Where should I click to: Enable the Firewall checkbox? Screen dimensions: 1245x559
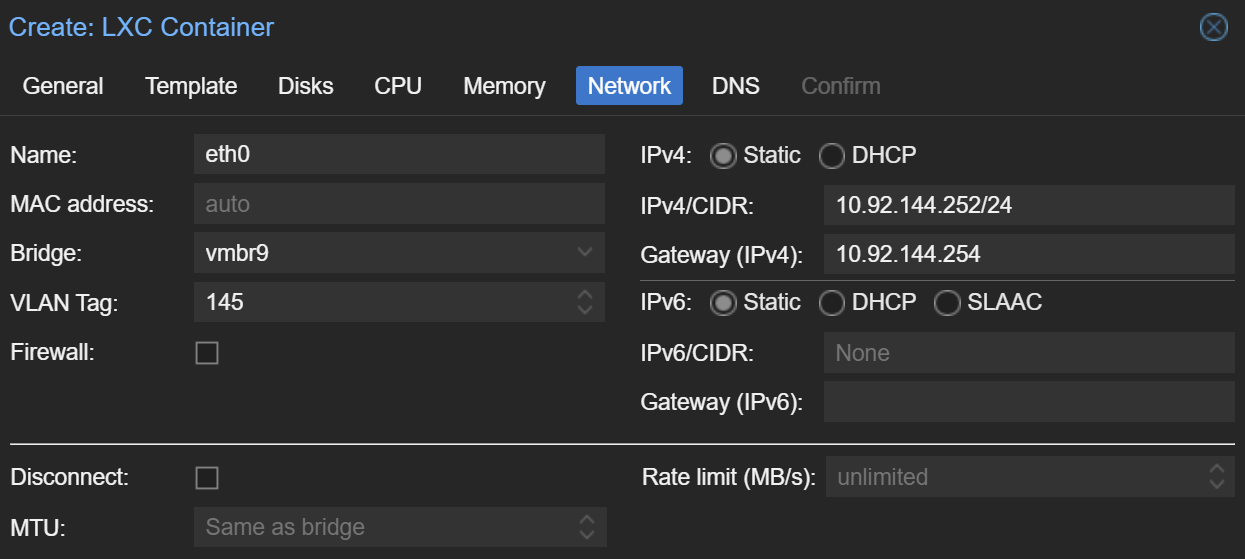(x=207, y=353)
